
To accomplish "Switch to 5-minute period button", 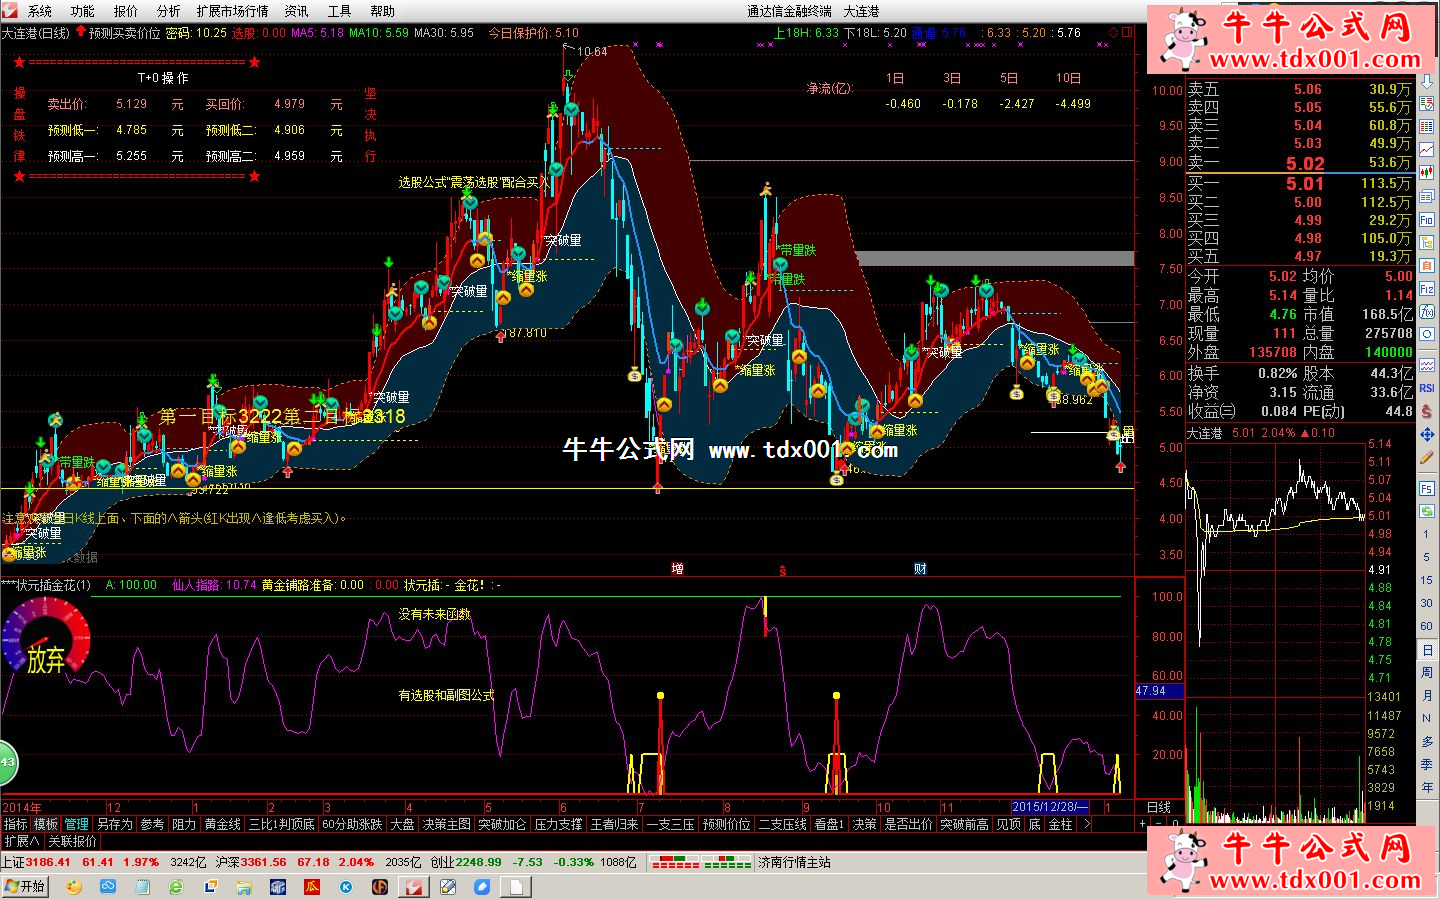I will 1427,557.
